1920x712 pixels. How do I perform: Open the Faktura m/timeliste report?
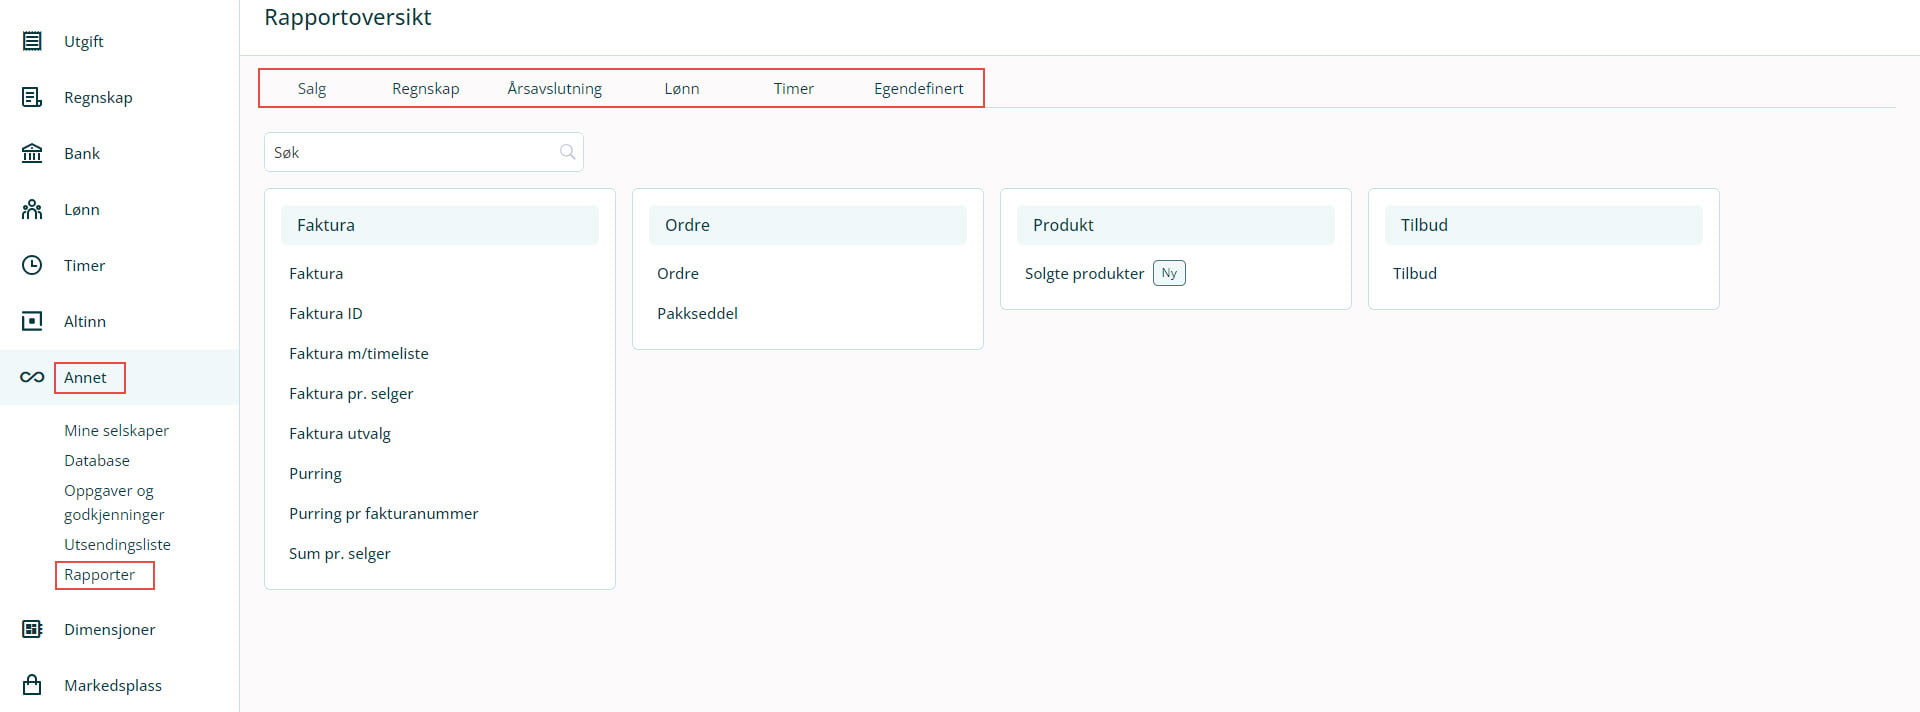[x=358, y=353]
